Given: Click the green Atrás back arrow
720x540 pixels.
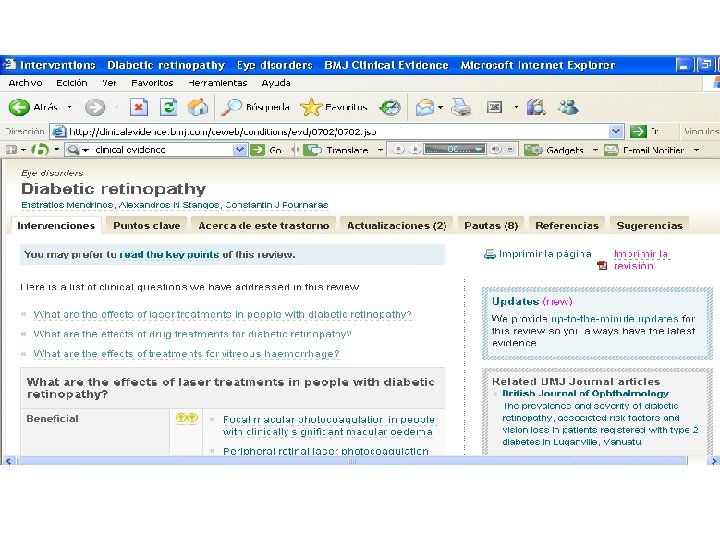Looking at the screenshot, I should click(19, 107).
